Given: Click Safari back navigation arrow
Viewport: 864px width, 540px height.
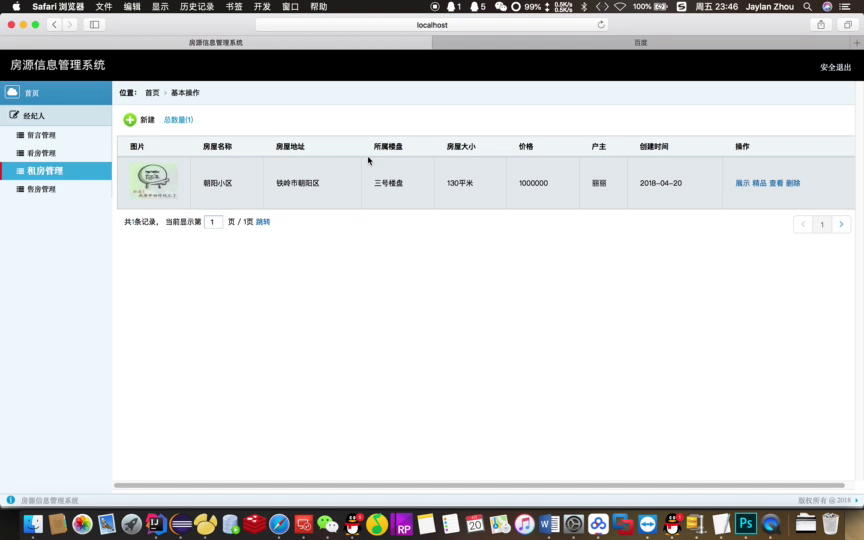Looking at the screenshot, I should point(54,24).
